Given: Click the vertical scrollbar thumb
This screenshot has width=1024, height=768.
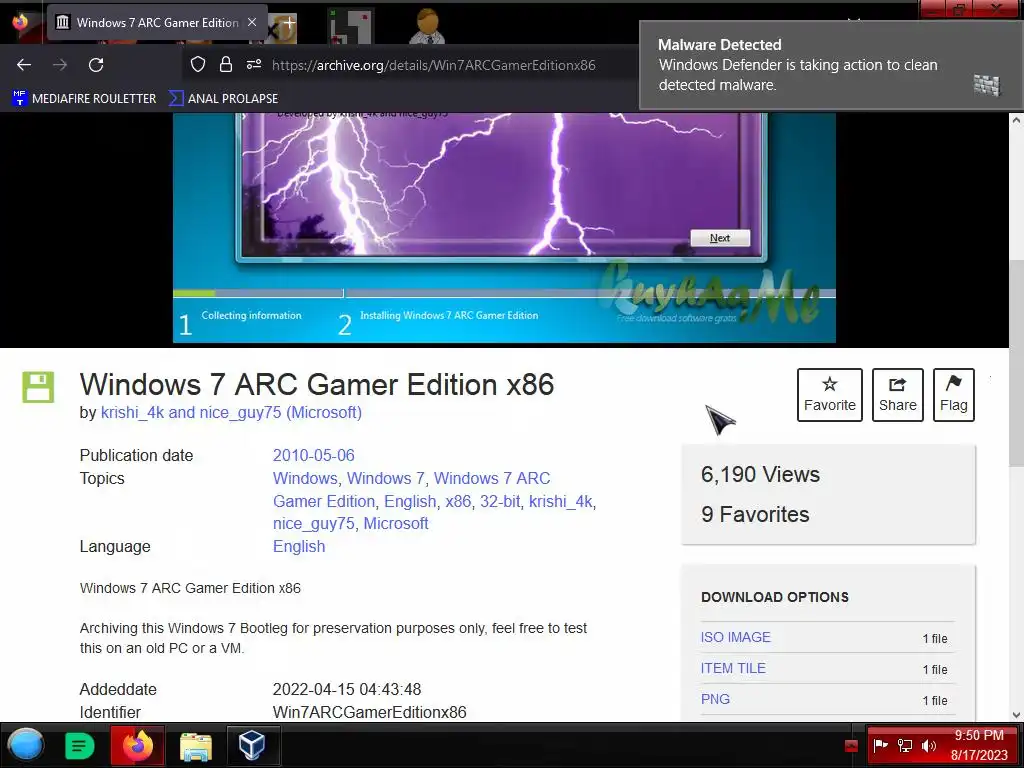Looking at the screenshot, I should tap(1016, 364).
